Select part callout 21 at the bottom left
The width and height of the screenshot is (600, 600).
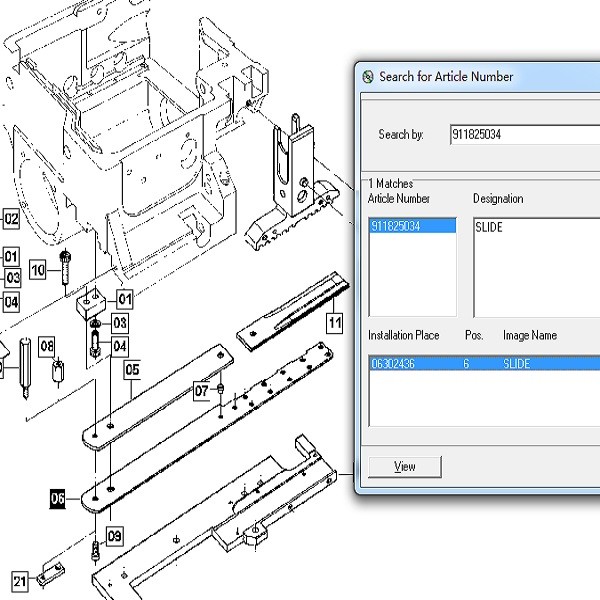[x=20, y=581]
